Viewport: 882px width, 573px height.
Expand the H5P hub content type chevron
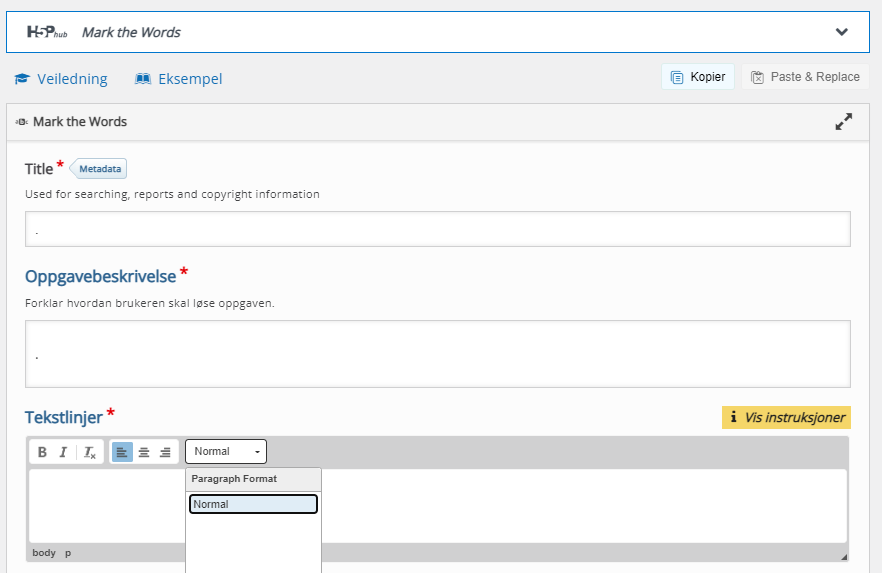842,32
